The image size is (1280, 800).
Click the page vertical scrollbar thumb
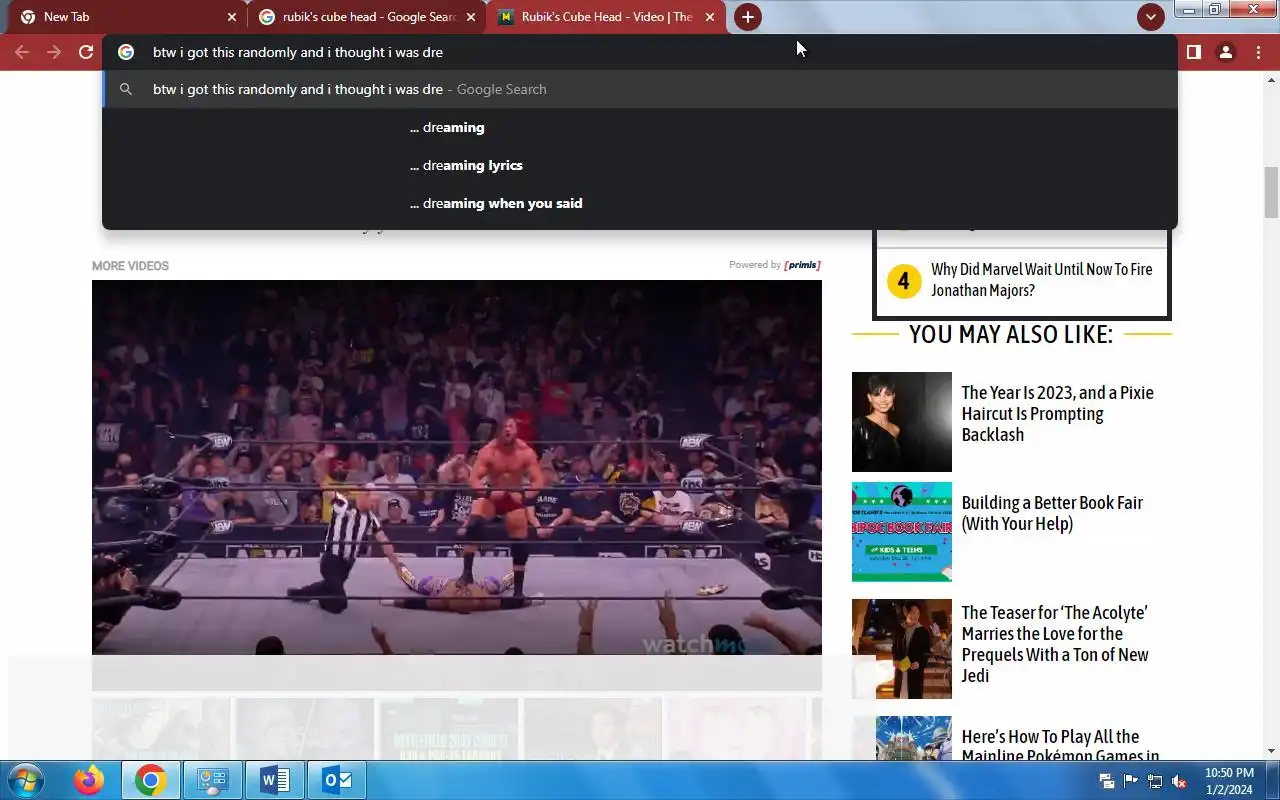pyautogui.click(x=1271, y=192)
